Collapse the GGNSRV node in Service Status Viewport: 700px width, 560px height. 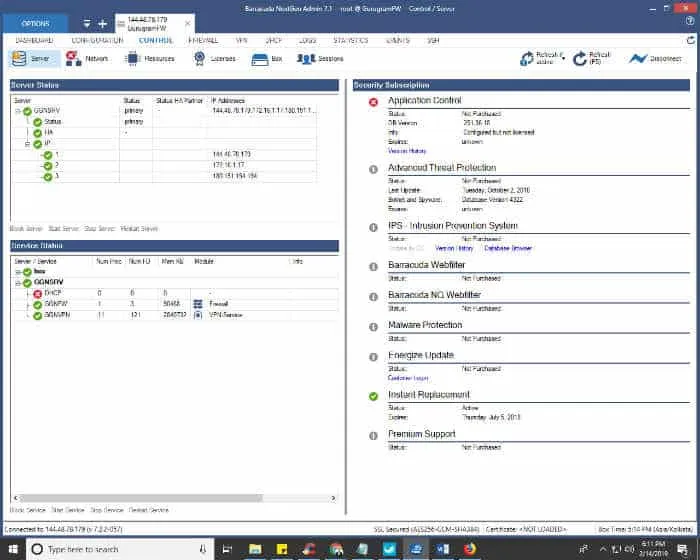pos(18,283)
